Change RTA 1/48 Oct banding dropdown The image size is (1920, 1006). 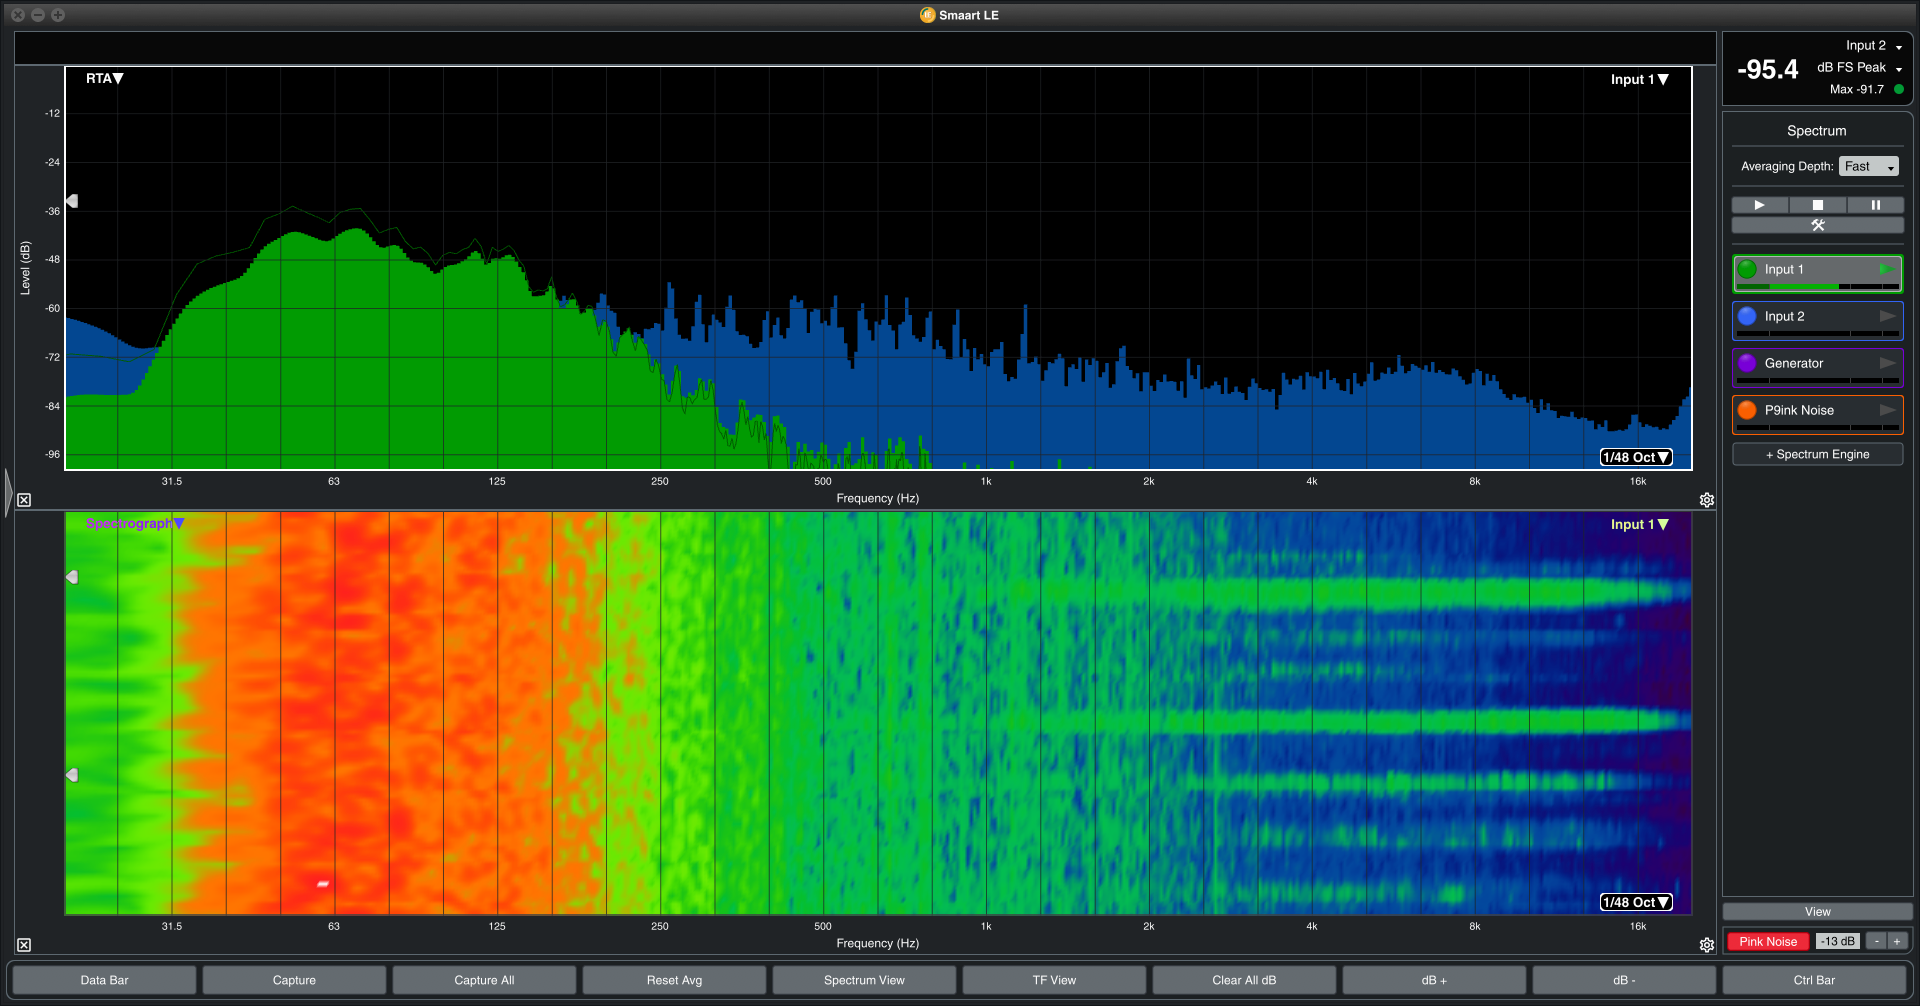click(x=1636, y=457)
